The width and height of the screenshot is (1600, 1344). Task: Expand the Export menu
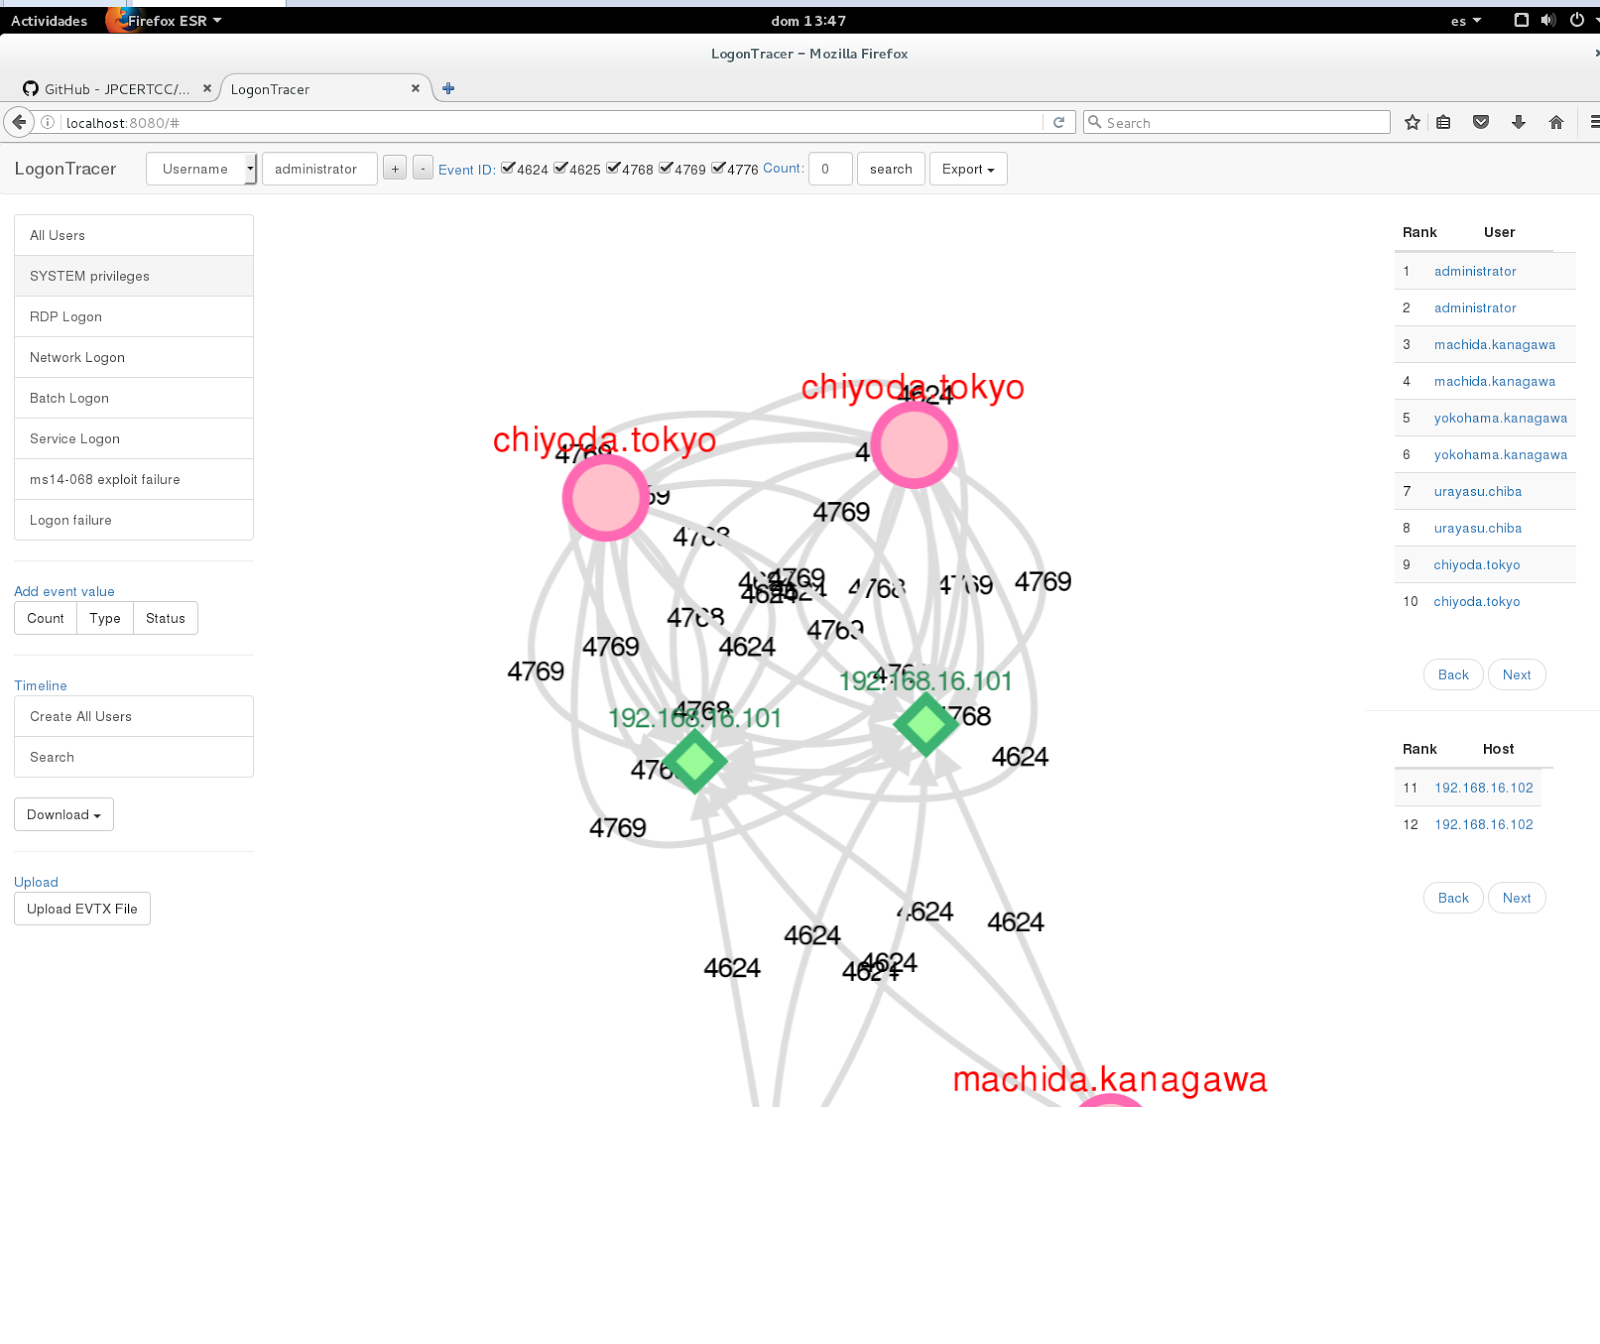pyautogui.click(x=967, y=168)
